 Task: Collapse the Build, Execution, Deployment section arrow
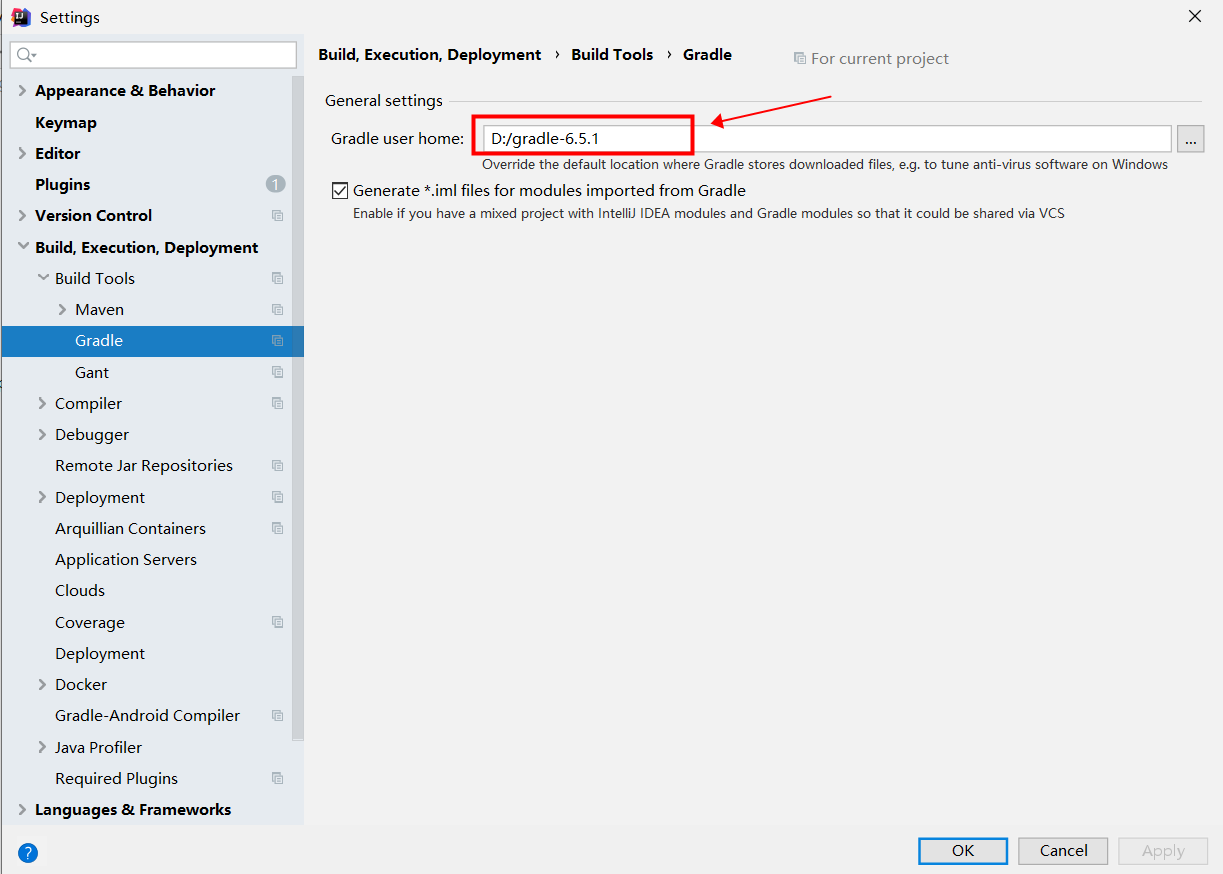[x=22, y=247]
